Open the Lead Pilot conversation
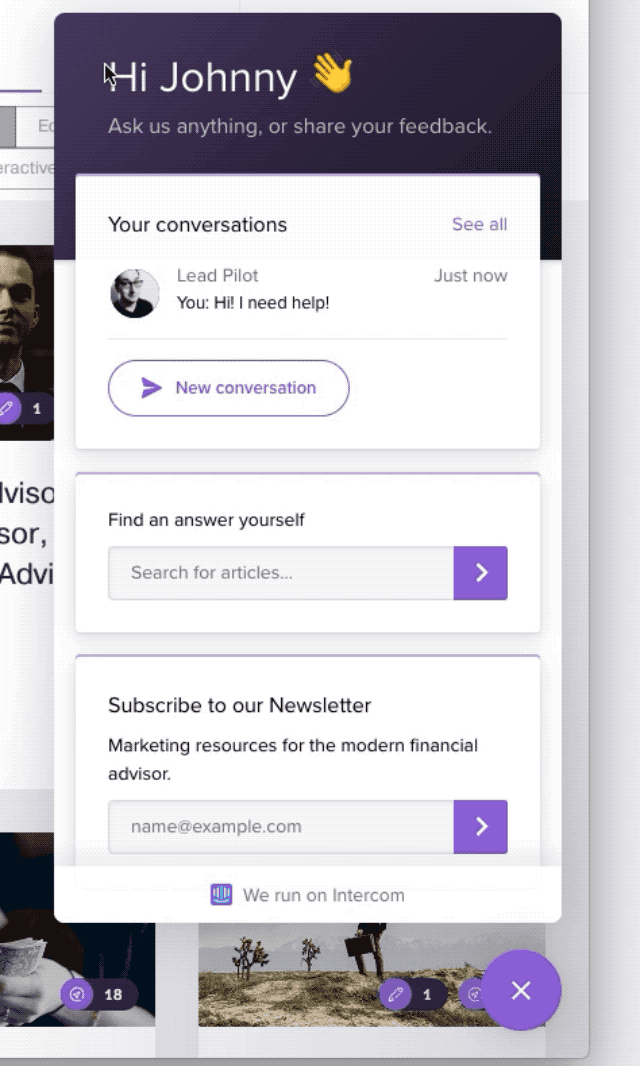The width and height of the screenshot is (640, 1066). point(307,293)
